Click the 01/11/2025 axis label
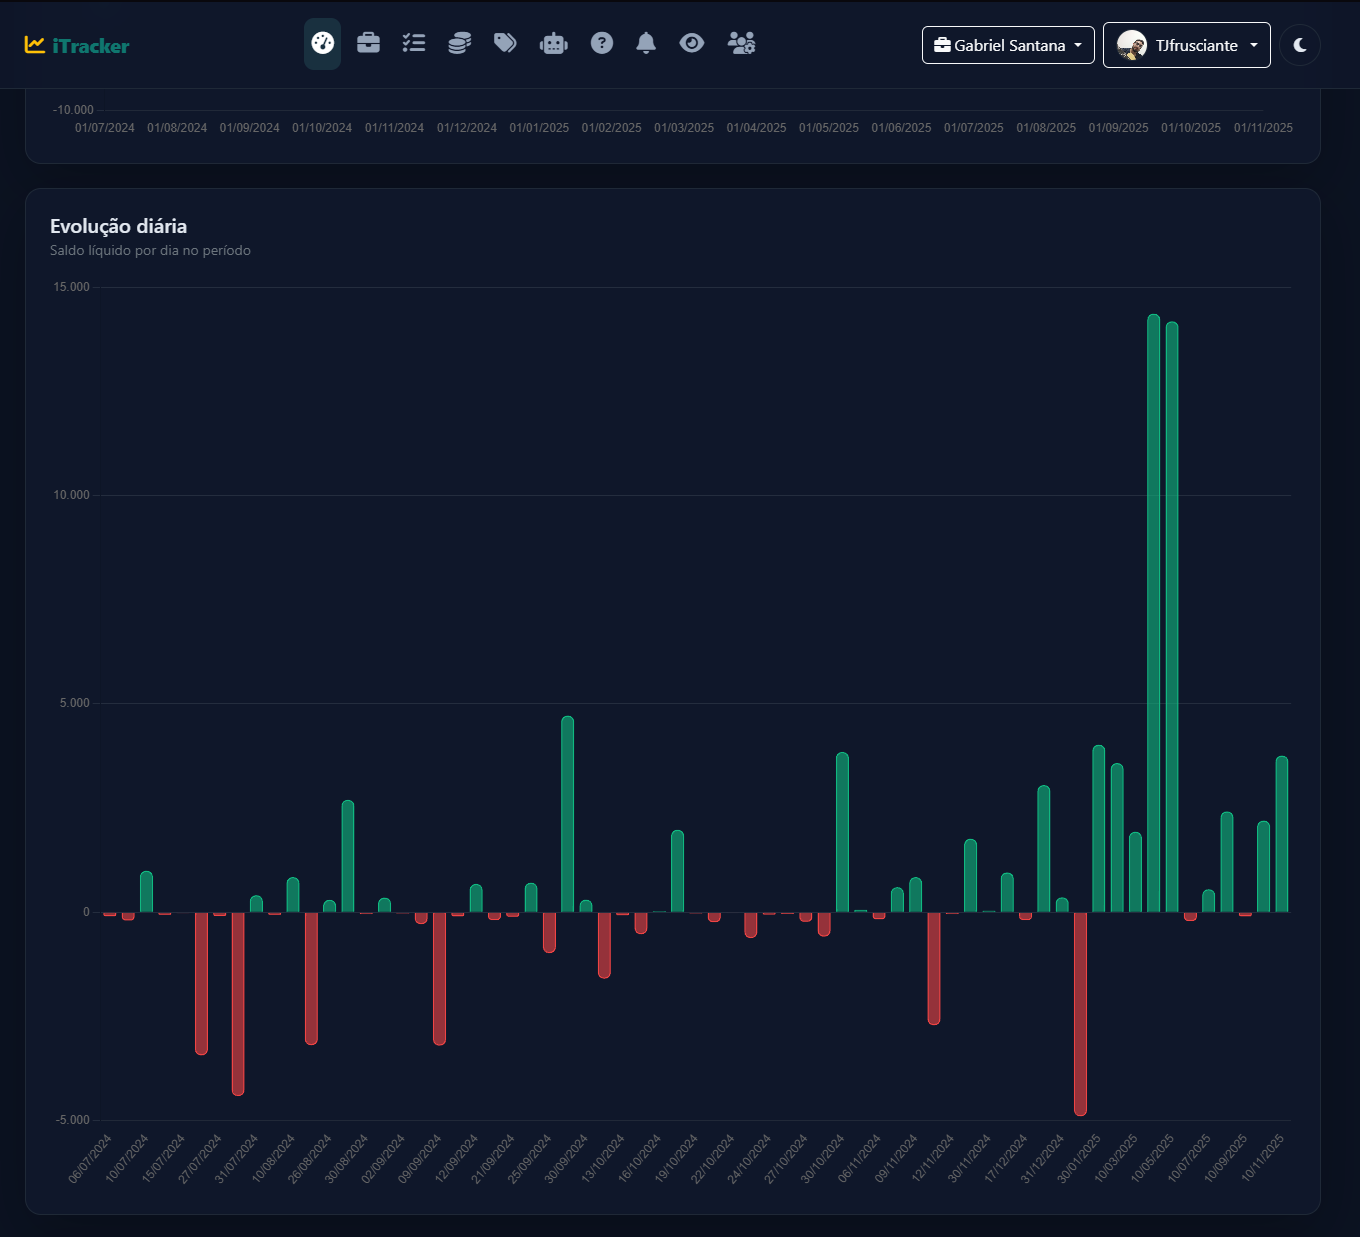The height and width of the screenshot is (1237, 1360). [1263, 128]
